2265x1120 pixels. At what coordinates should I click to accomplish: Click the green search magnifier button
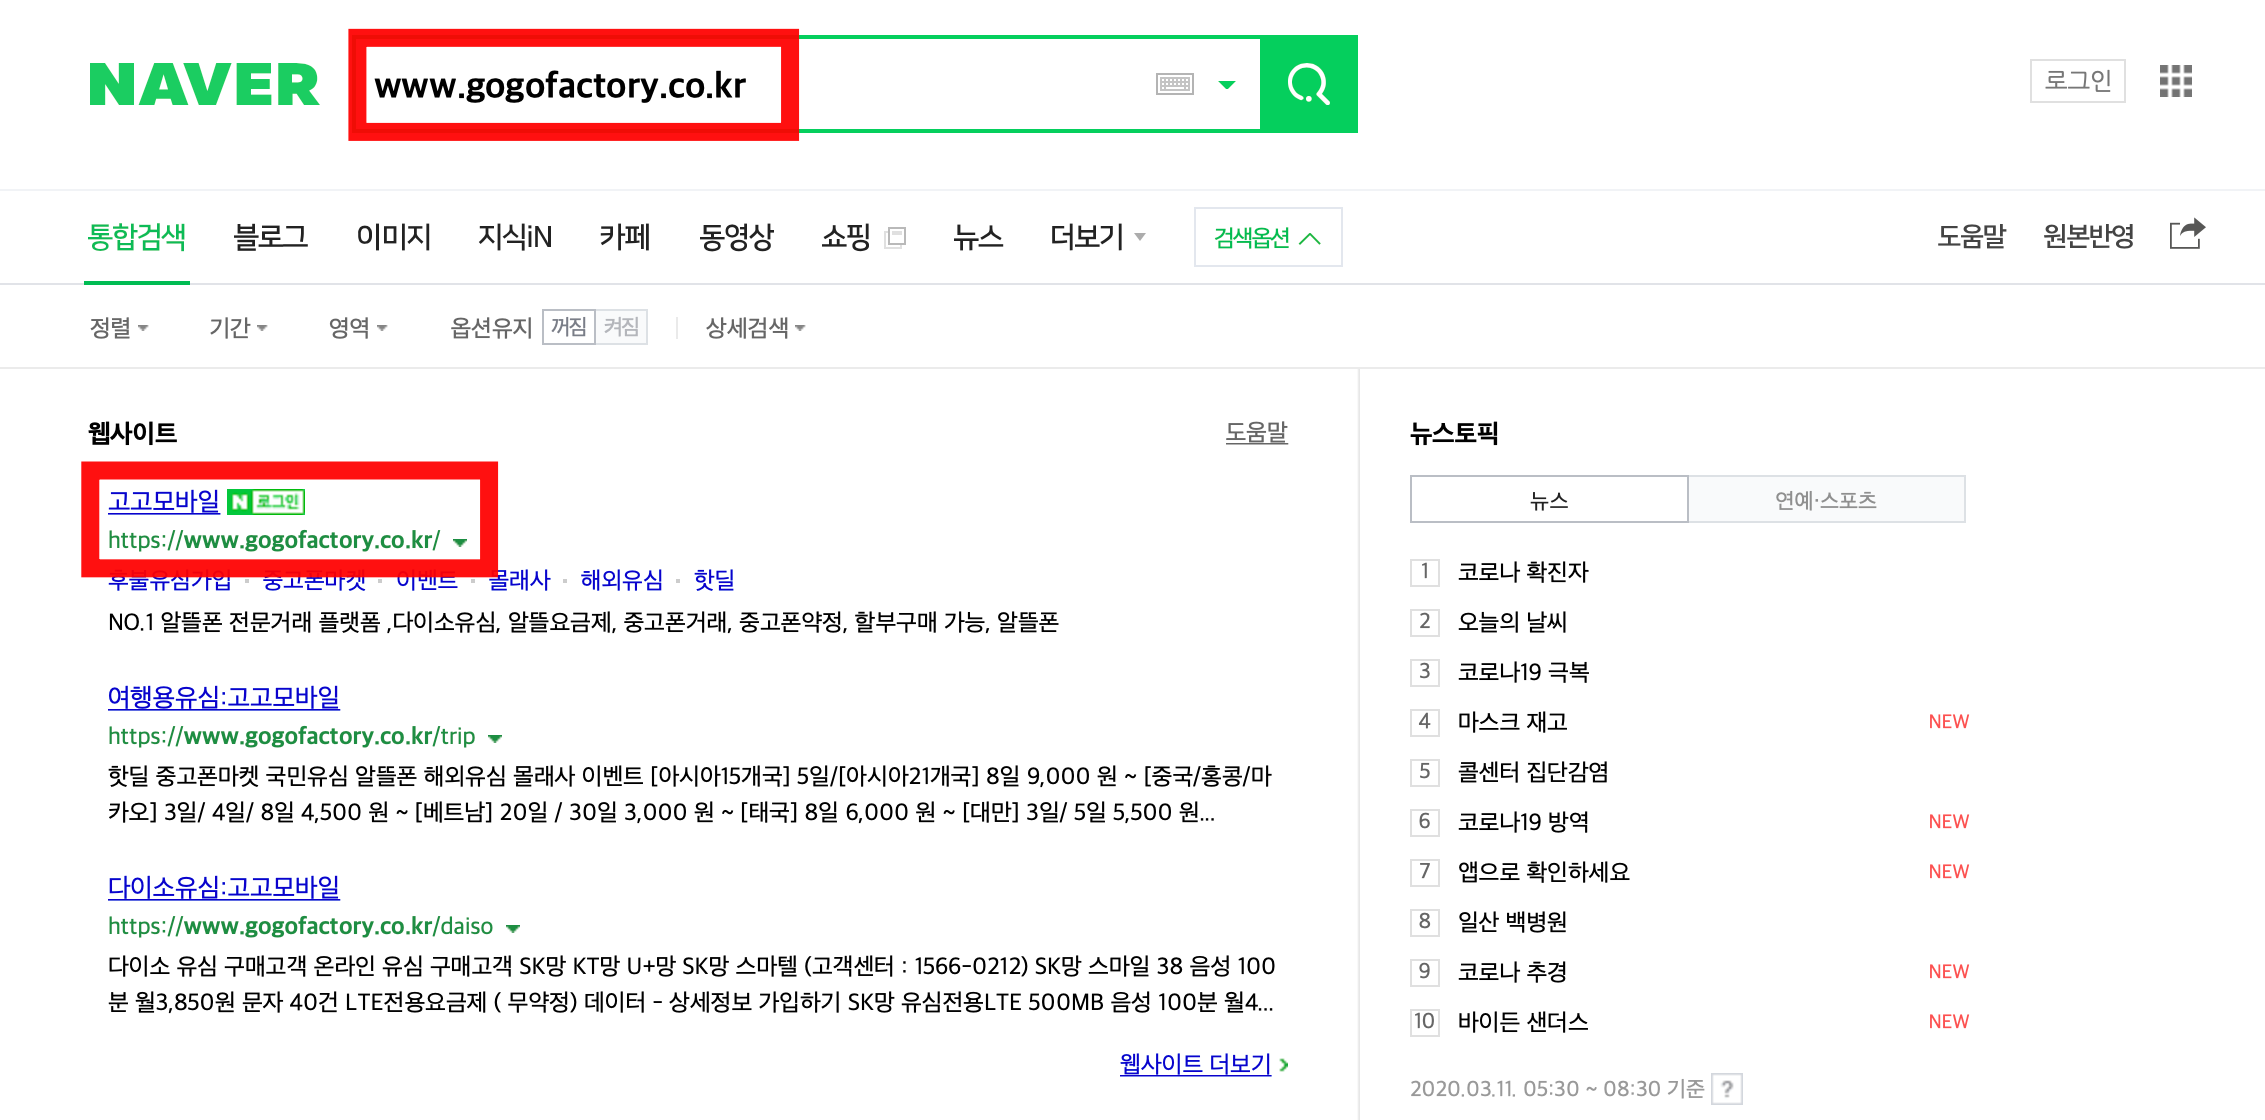tap(1308, 85)
